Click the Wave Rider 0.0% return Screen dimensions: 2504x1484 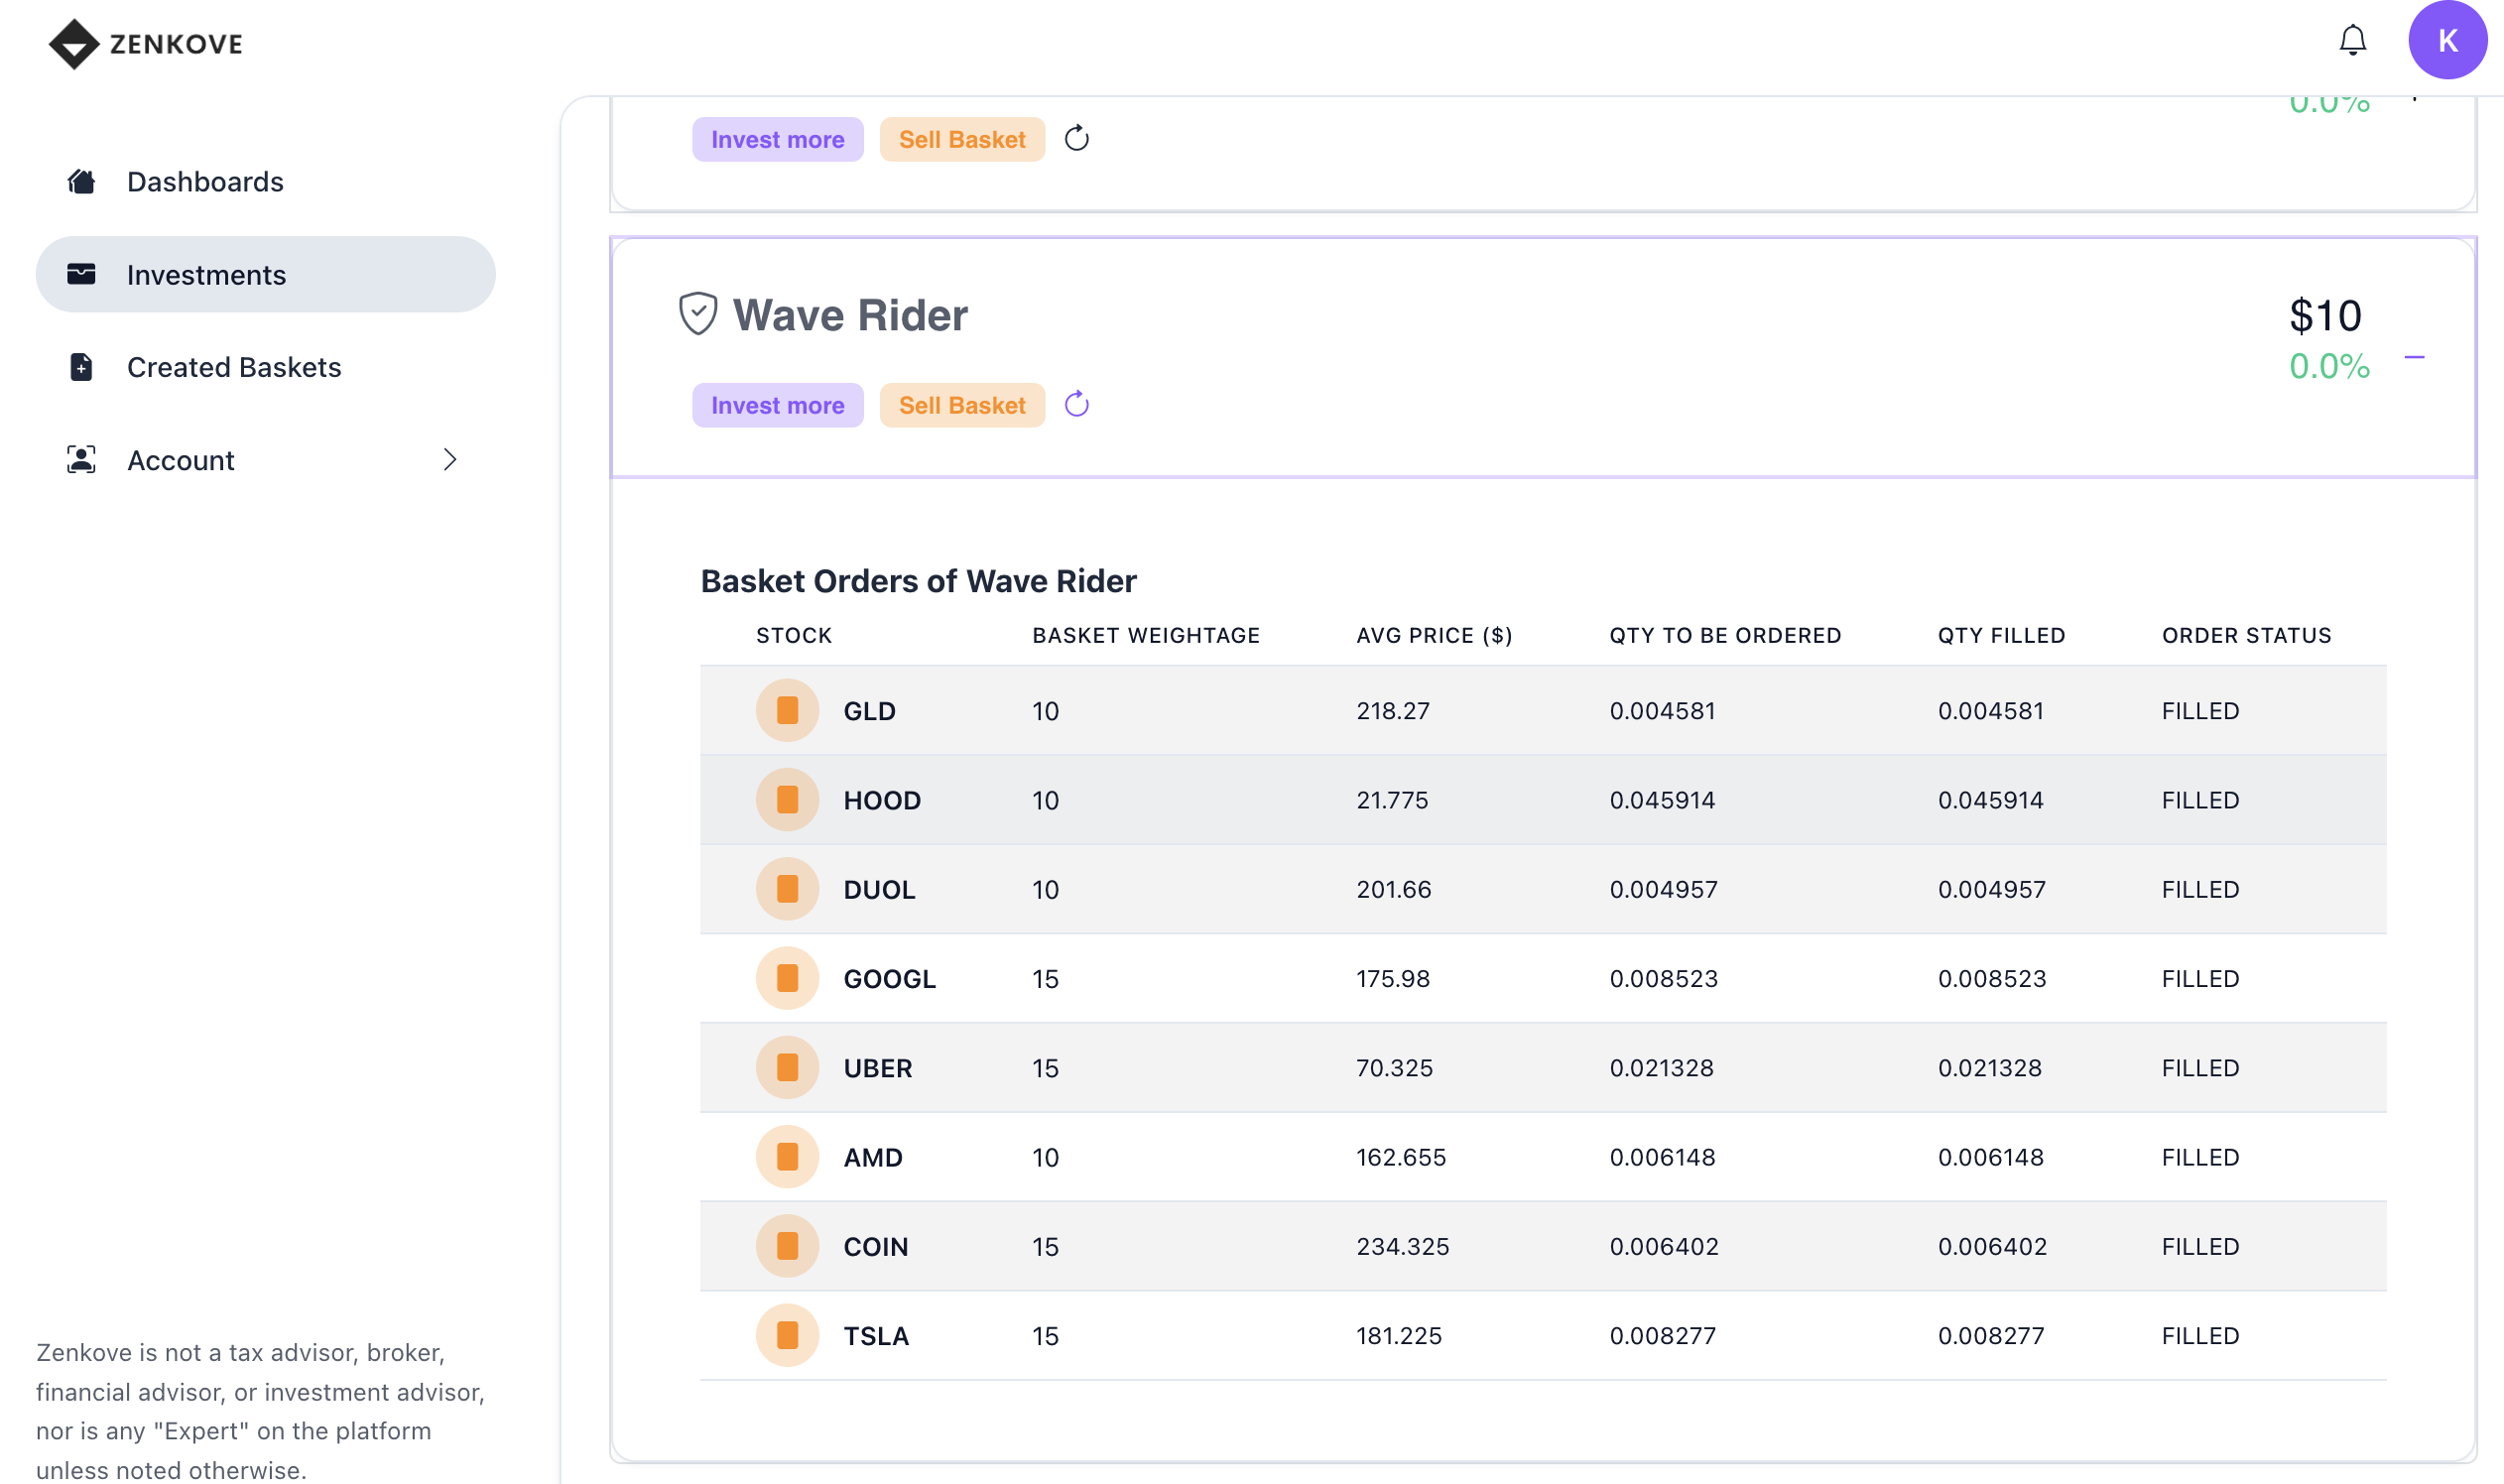[x=2329, y=366]
